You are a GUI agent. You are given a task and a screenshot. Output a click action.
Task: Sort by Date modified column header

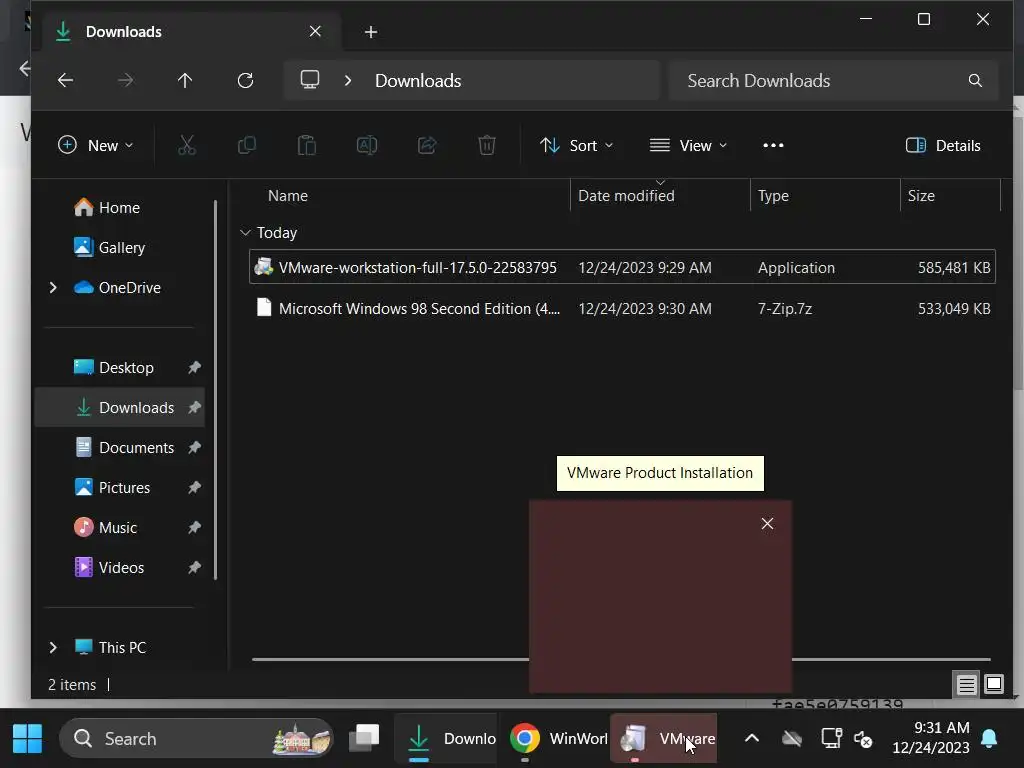click(626, 195)
